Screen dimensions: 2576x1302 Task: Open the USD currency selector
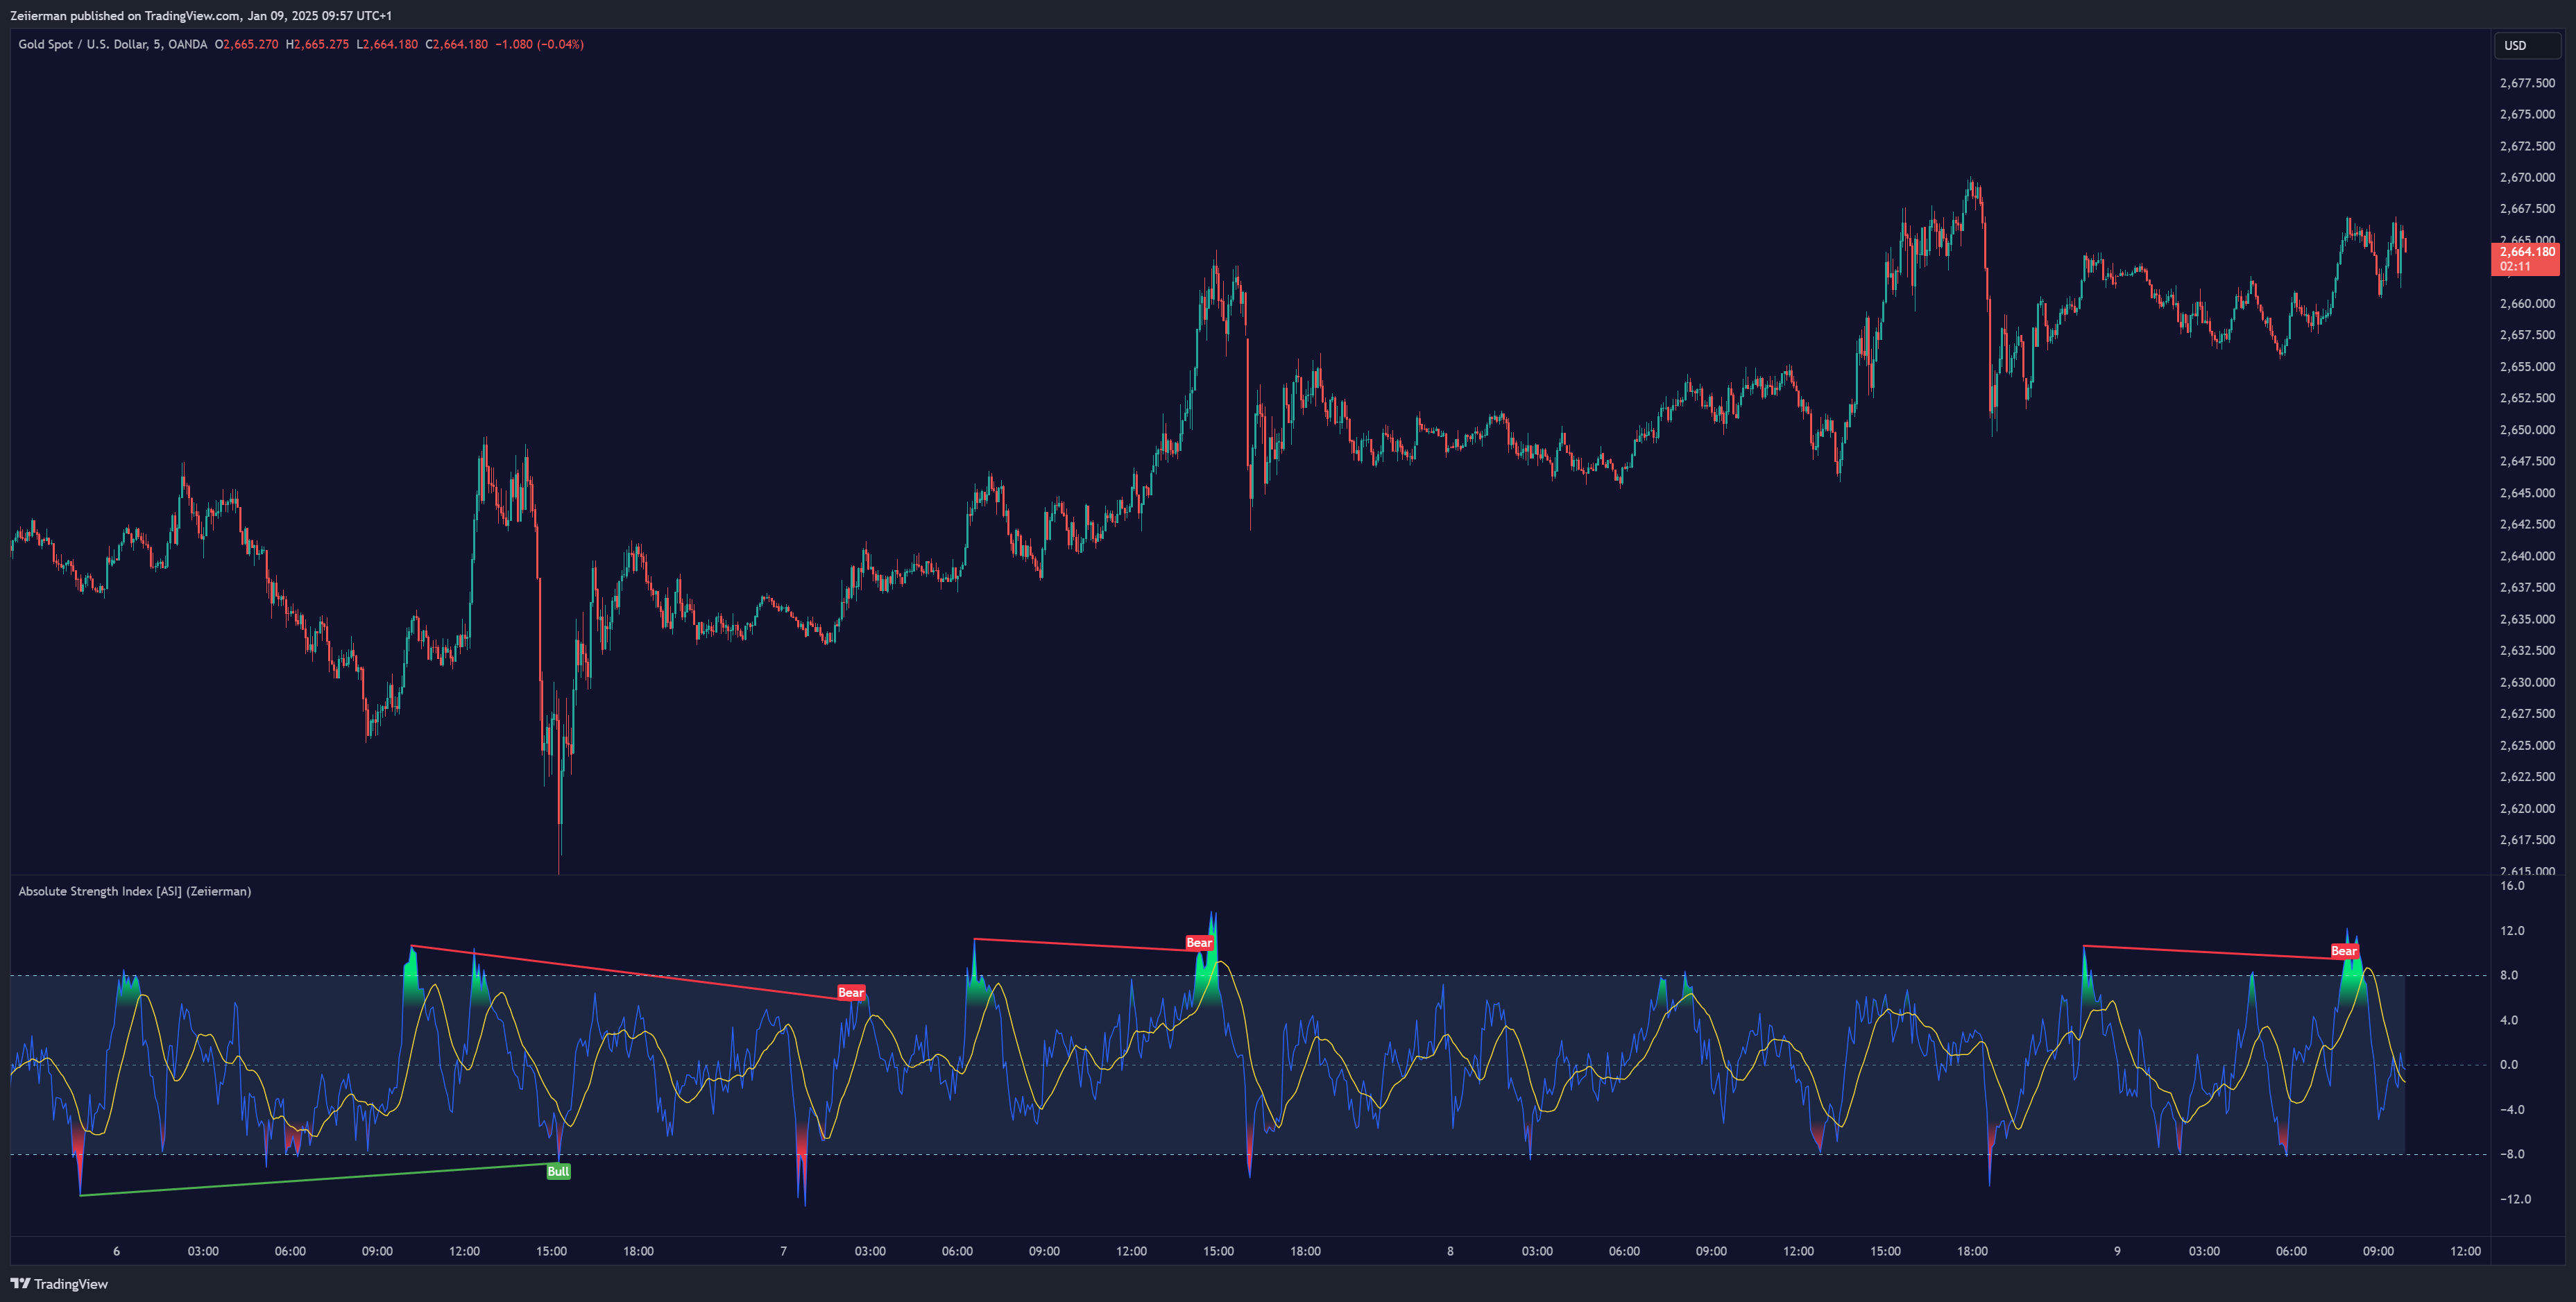[x=2526, y=45]
